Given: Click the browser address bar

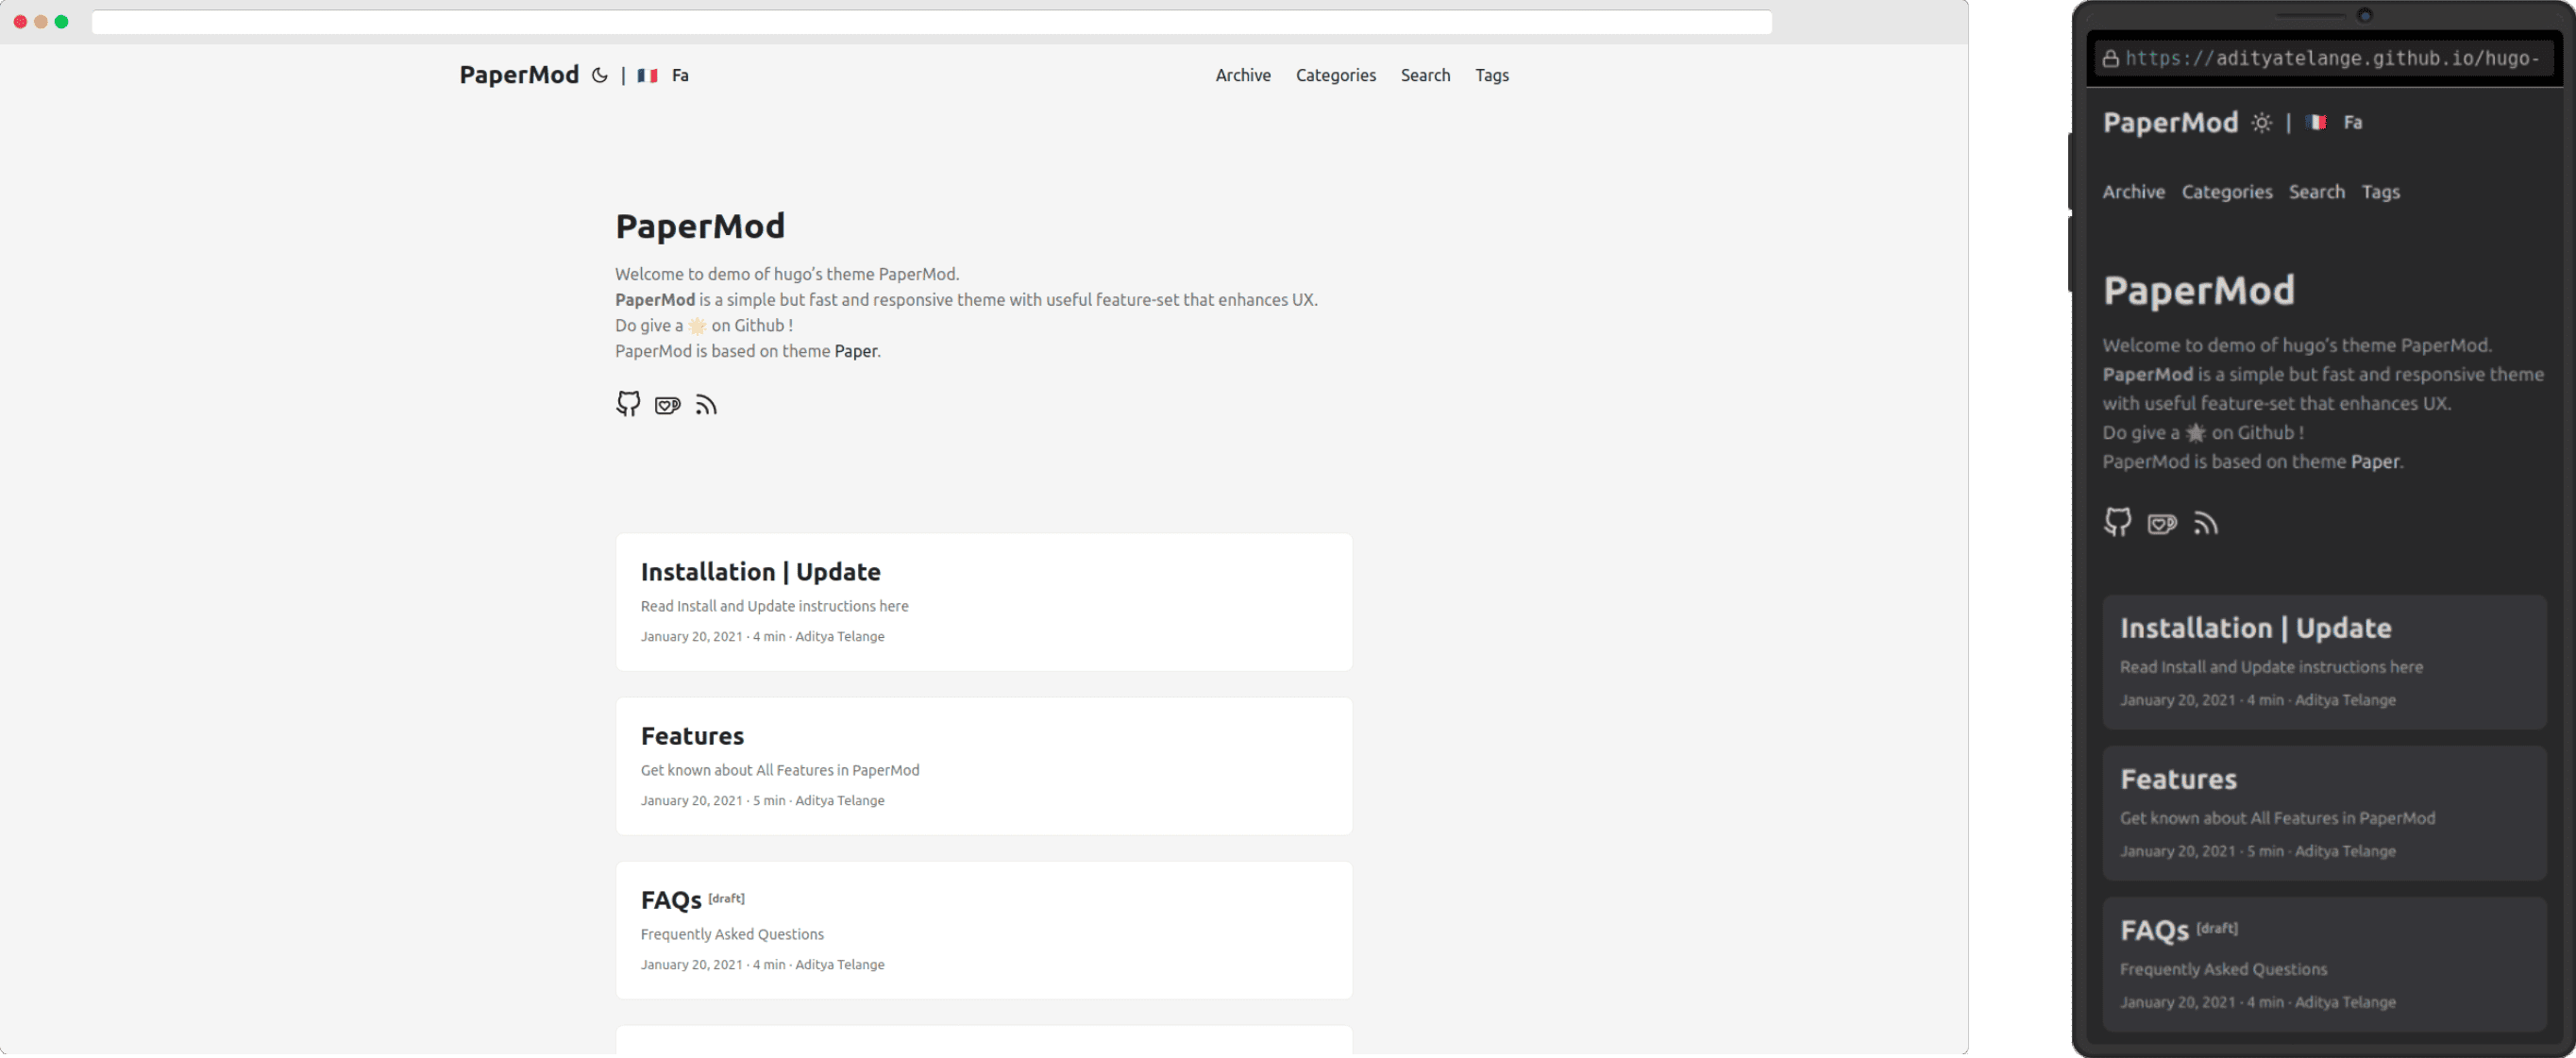Looking at the screenshot, I should tap(930, 21).
